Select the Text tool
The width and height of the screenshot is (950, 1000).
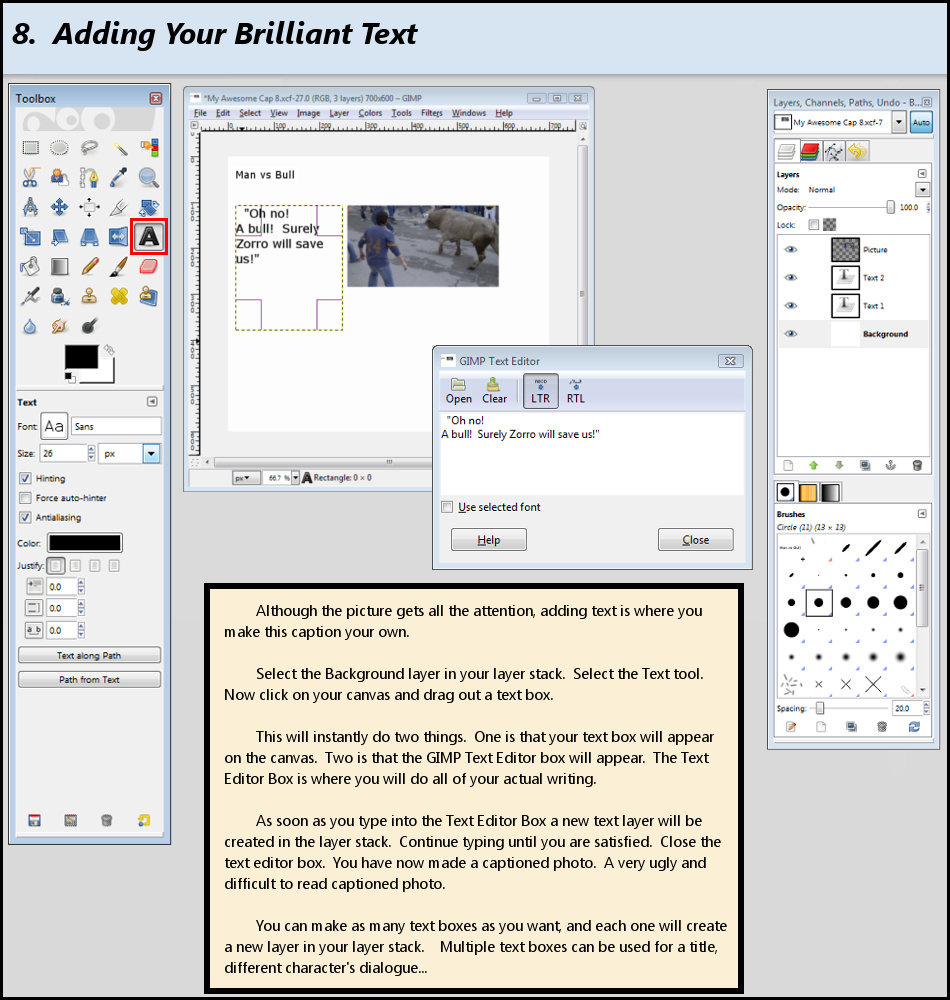[149, 237]
